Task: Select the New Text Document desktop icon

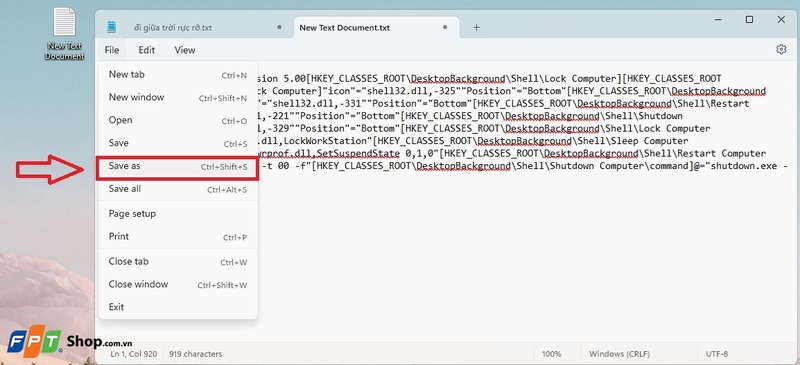Action: click(x=64, y=34)
